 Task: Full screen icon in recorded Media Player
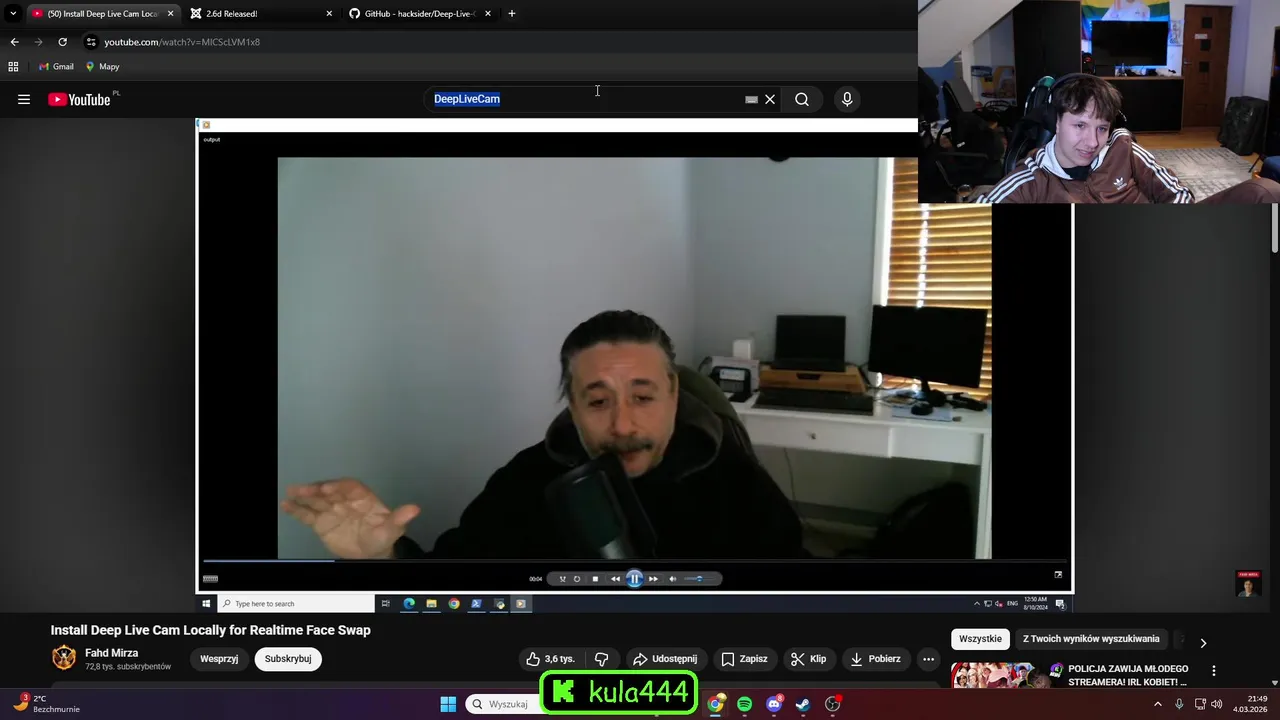tap(1058, 575)
